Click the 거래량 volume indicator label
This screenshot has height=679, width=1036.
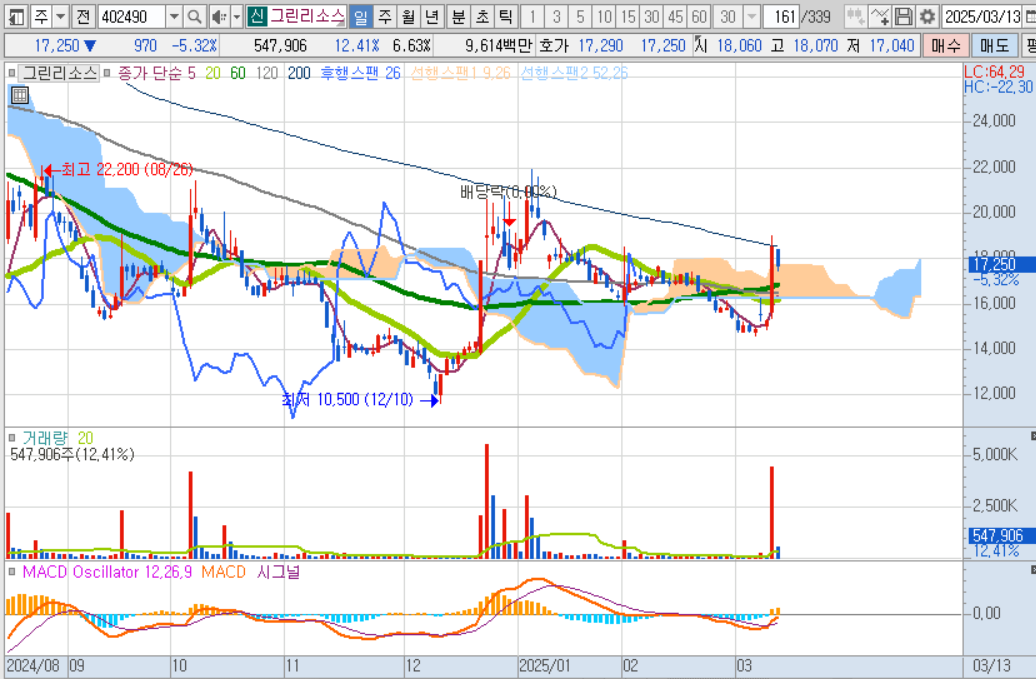[x=45, y=438]
